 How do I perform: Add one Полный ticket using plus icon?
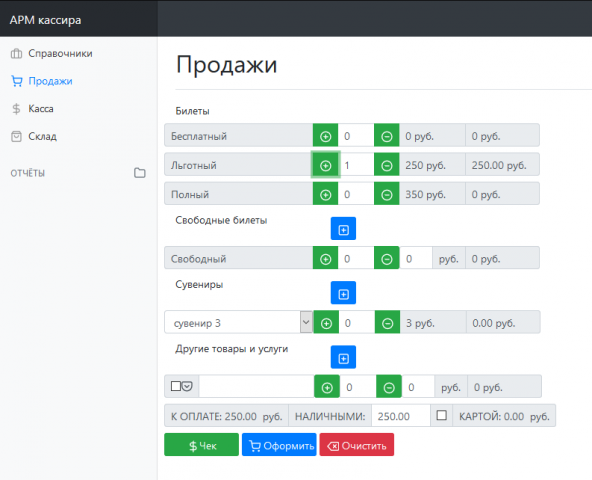coord(325,194)
